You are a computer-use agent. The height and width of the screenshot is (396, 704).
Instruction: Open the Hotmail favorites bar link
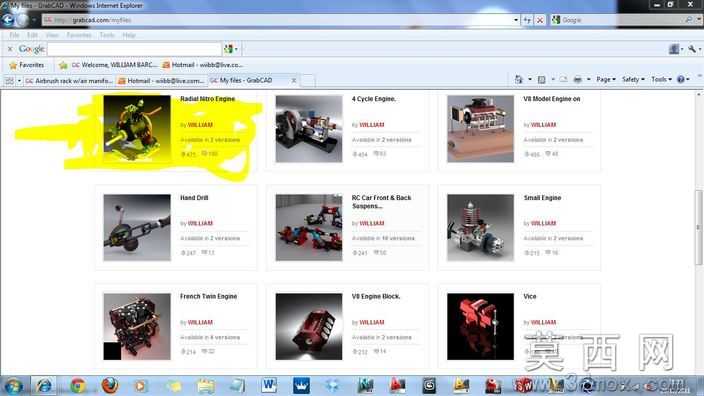(202, 65)
